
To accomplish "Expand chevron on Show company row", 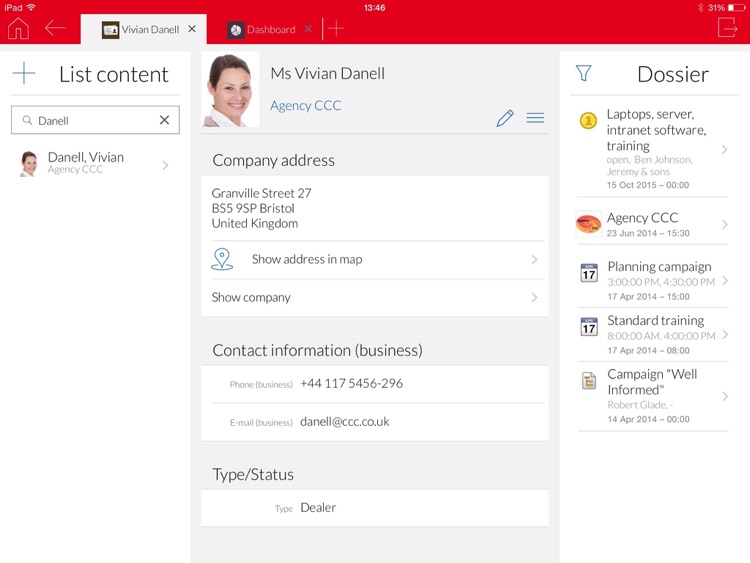I will [534, 298].
